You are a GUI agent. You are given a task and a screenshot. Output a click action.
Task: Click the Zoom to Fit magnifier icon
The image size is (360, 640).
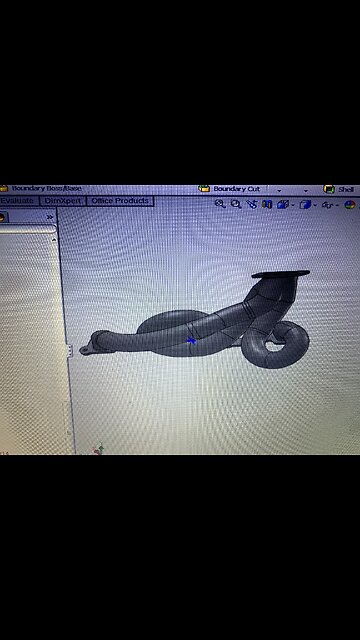click(220, 204)
